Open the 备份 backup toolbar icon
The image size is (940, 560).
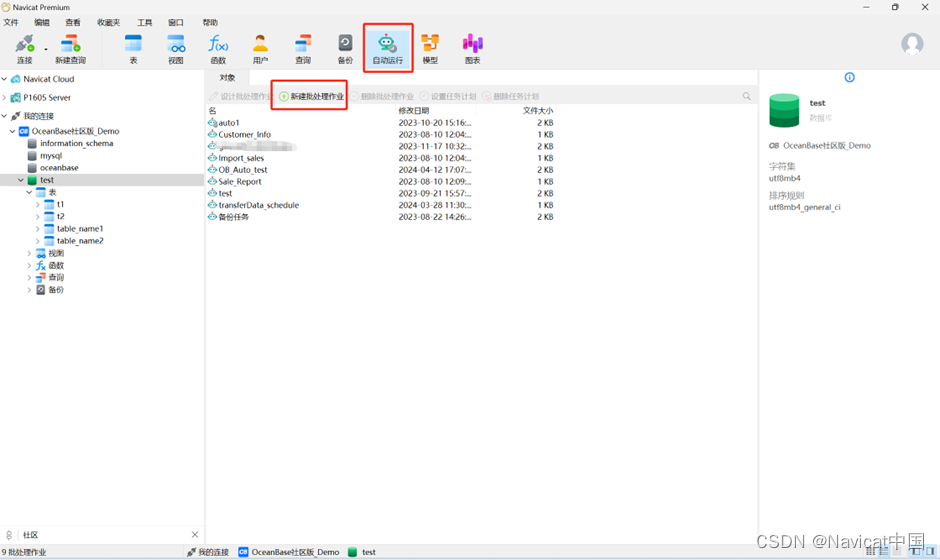345,49
